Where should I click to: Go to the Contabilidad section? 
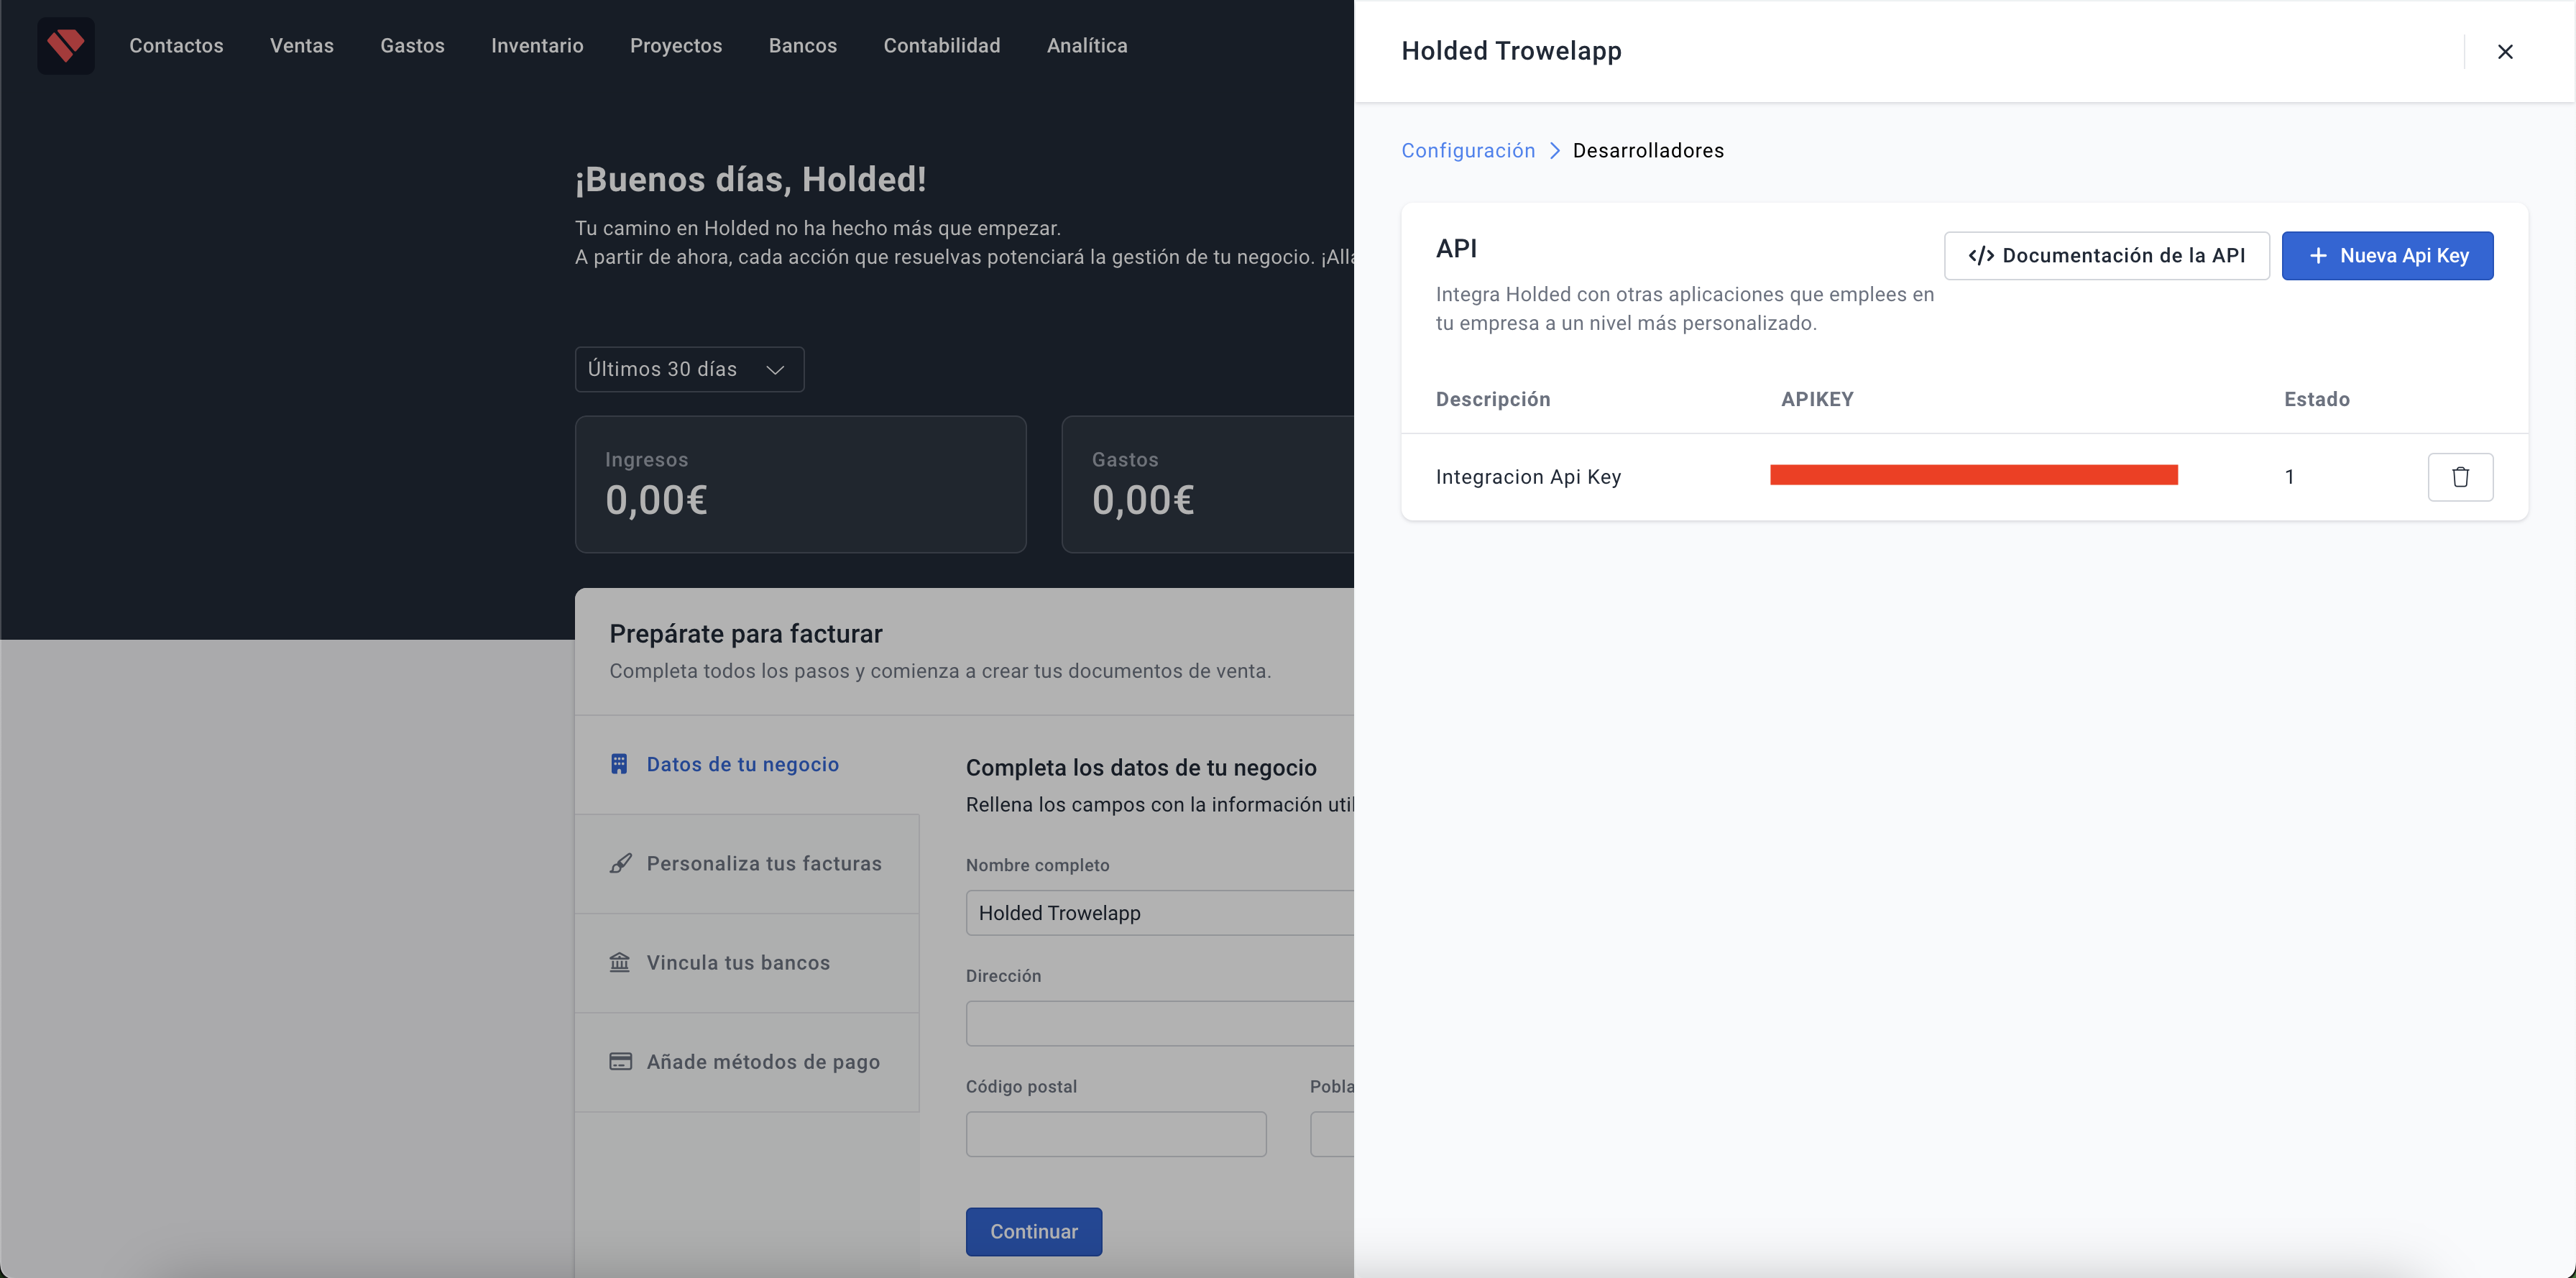941,46
